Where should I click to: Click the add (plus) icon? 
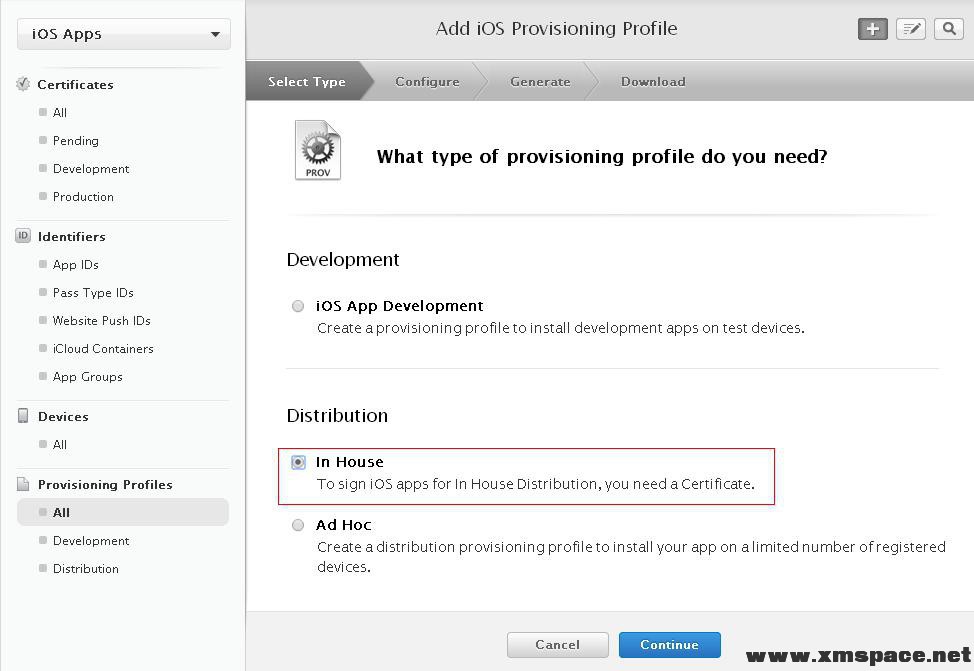point(873,29)
